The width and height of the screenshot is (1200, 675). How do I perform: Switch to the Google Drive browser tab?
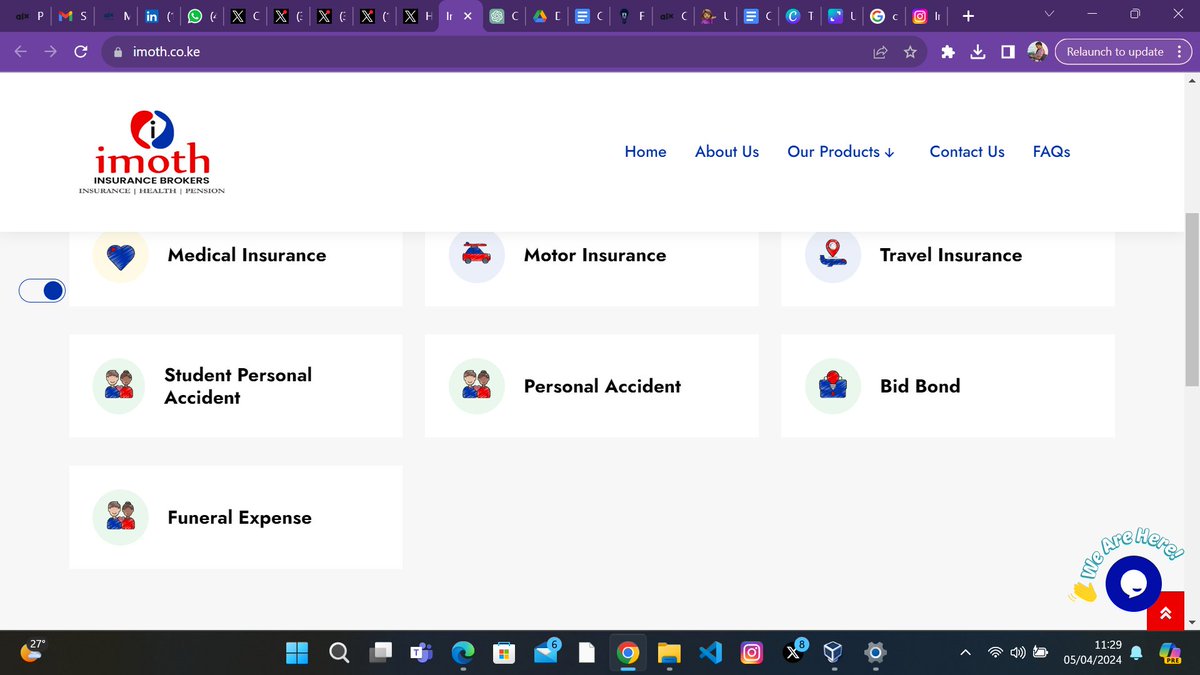coord(546,16)
